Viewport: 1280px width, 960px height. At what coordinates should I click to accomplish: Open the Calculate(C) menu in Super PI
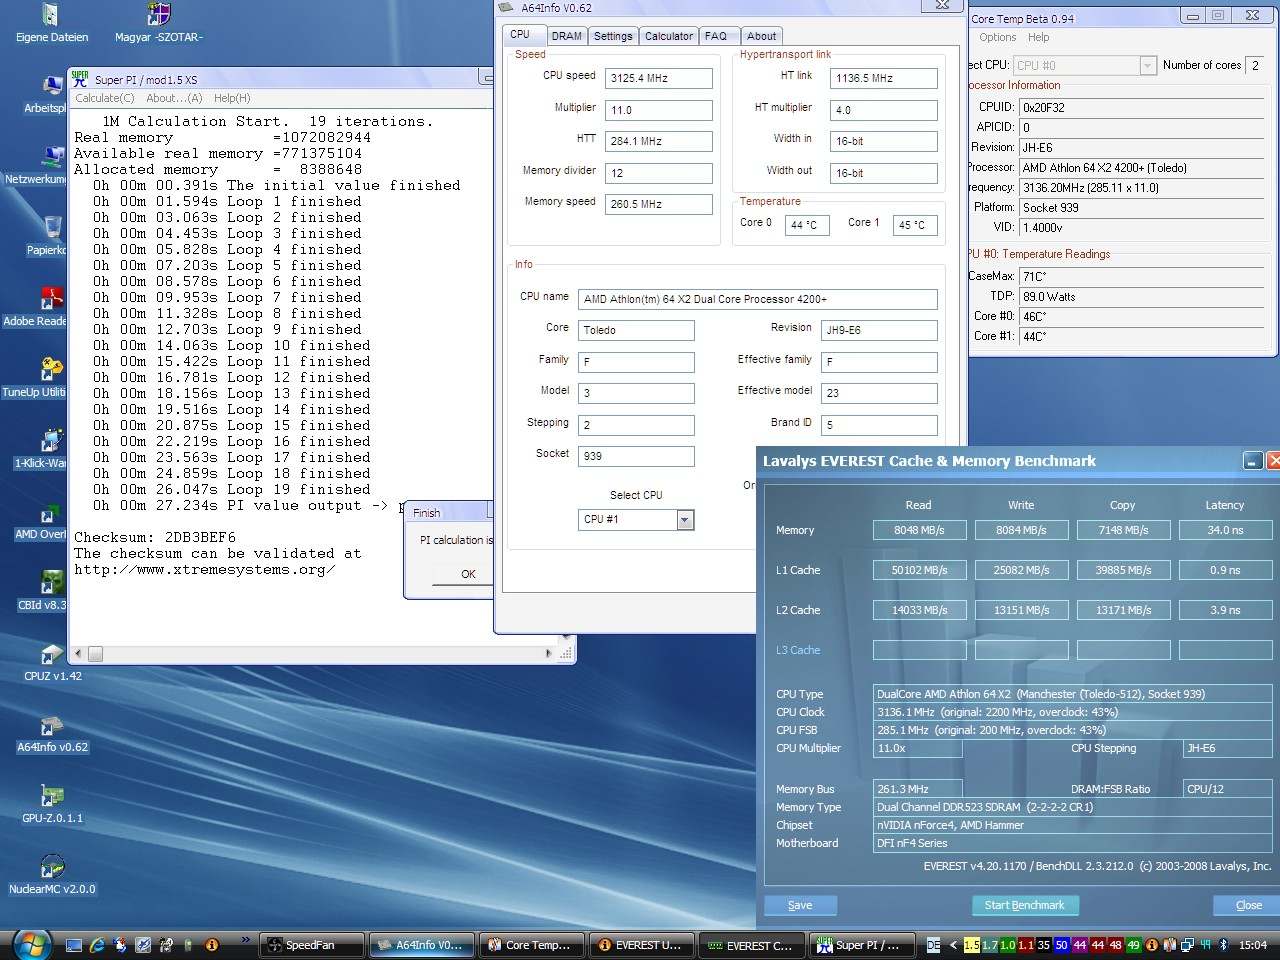click(x=105, y=98)
